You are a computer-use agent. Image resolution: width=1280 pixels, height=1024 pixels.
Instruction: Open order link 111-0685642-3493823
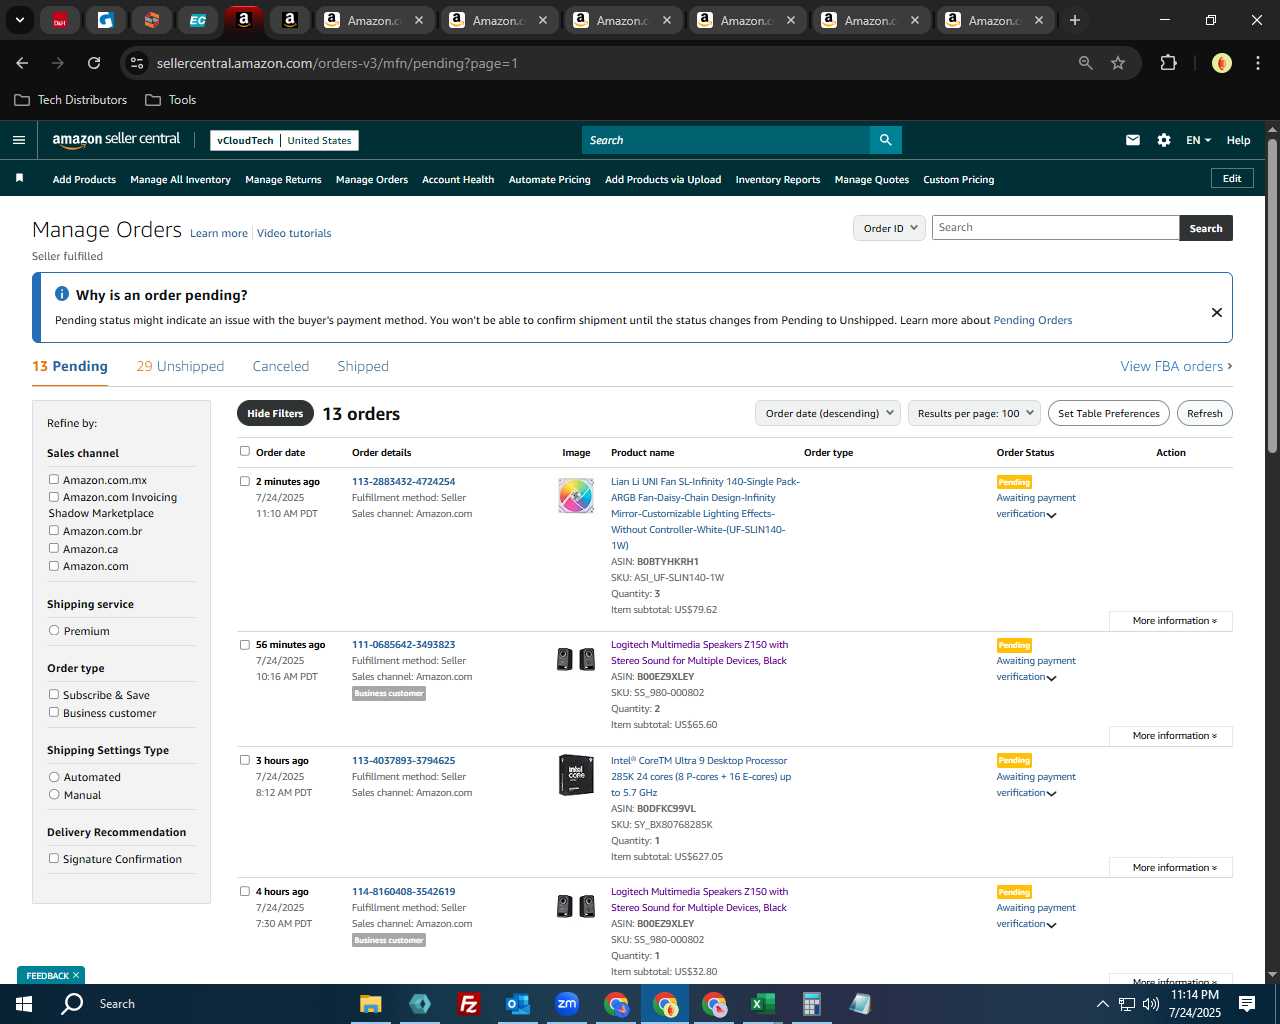tap(403, 644)
